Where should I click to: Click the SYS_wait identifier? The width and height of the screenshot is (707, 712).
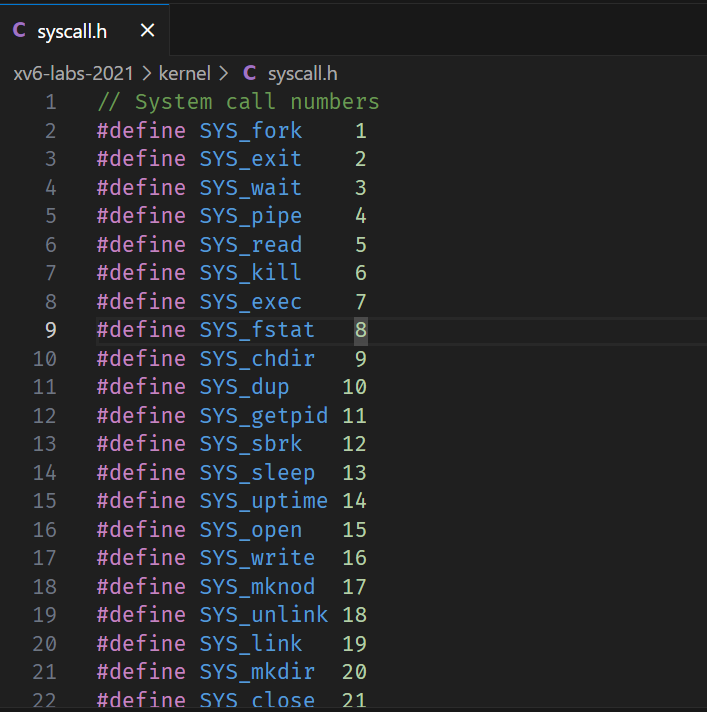[251, 188]
